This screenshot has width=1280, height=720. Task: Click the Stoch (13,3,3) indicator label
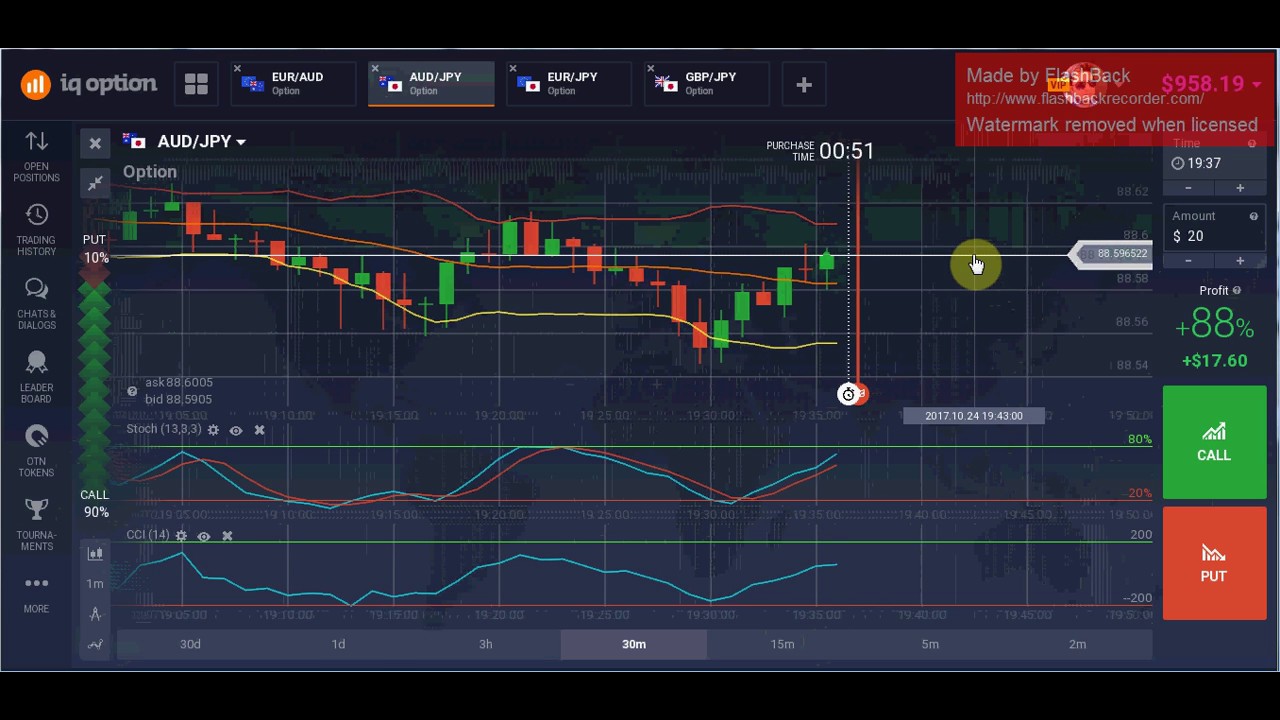coord(163,429)
